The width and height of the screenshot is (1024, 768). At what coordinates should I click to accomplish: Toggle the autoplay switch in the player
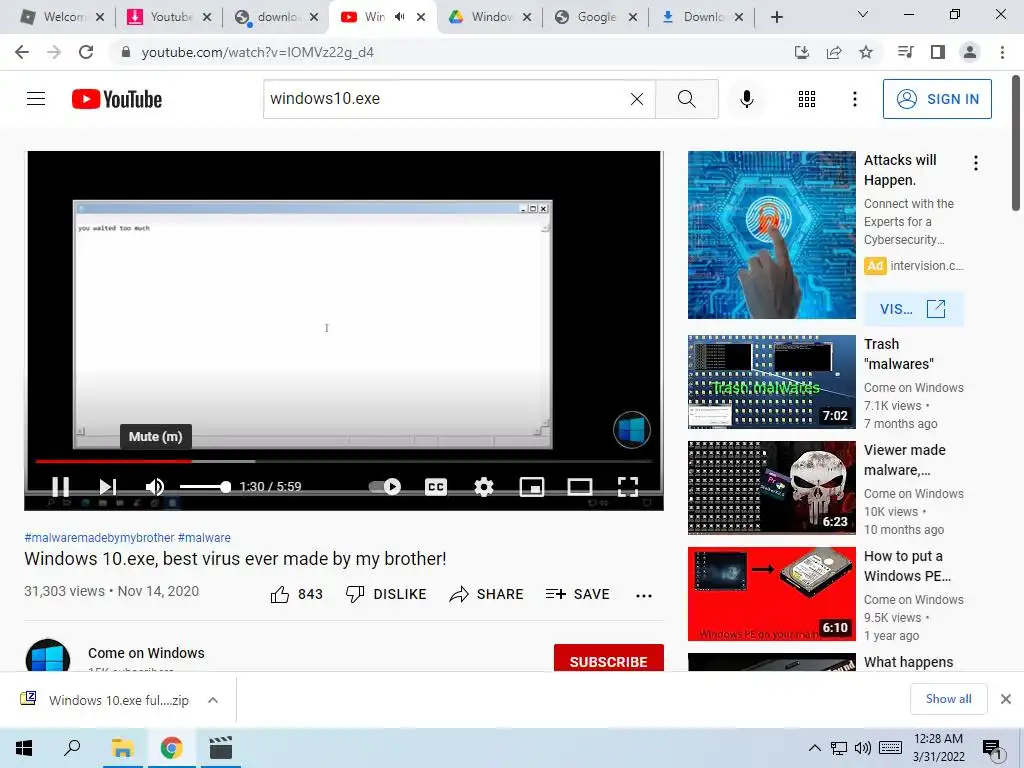[385, 487]
